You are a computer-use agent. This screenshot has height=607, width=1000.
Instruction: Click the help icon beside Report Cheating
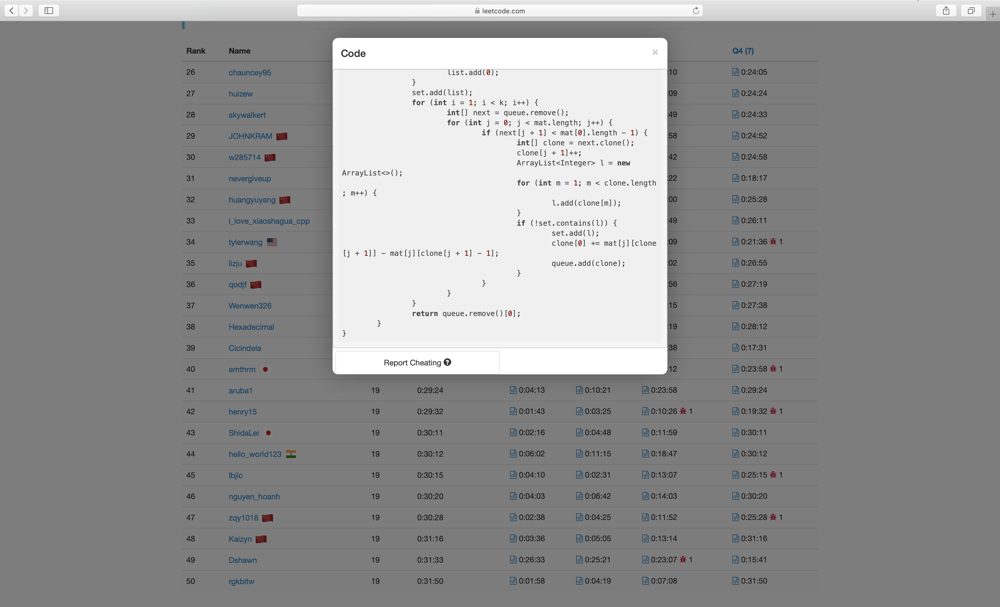pos(447,363)
